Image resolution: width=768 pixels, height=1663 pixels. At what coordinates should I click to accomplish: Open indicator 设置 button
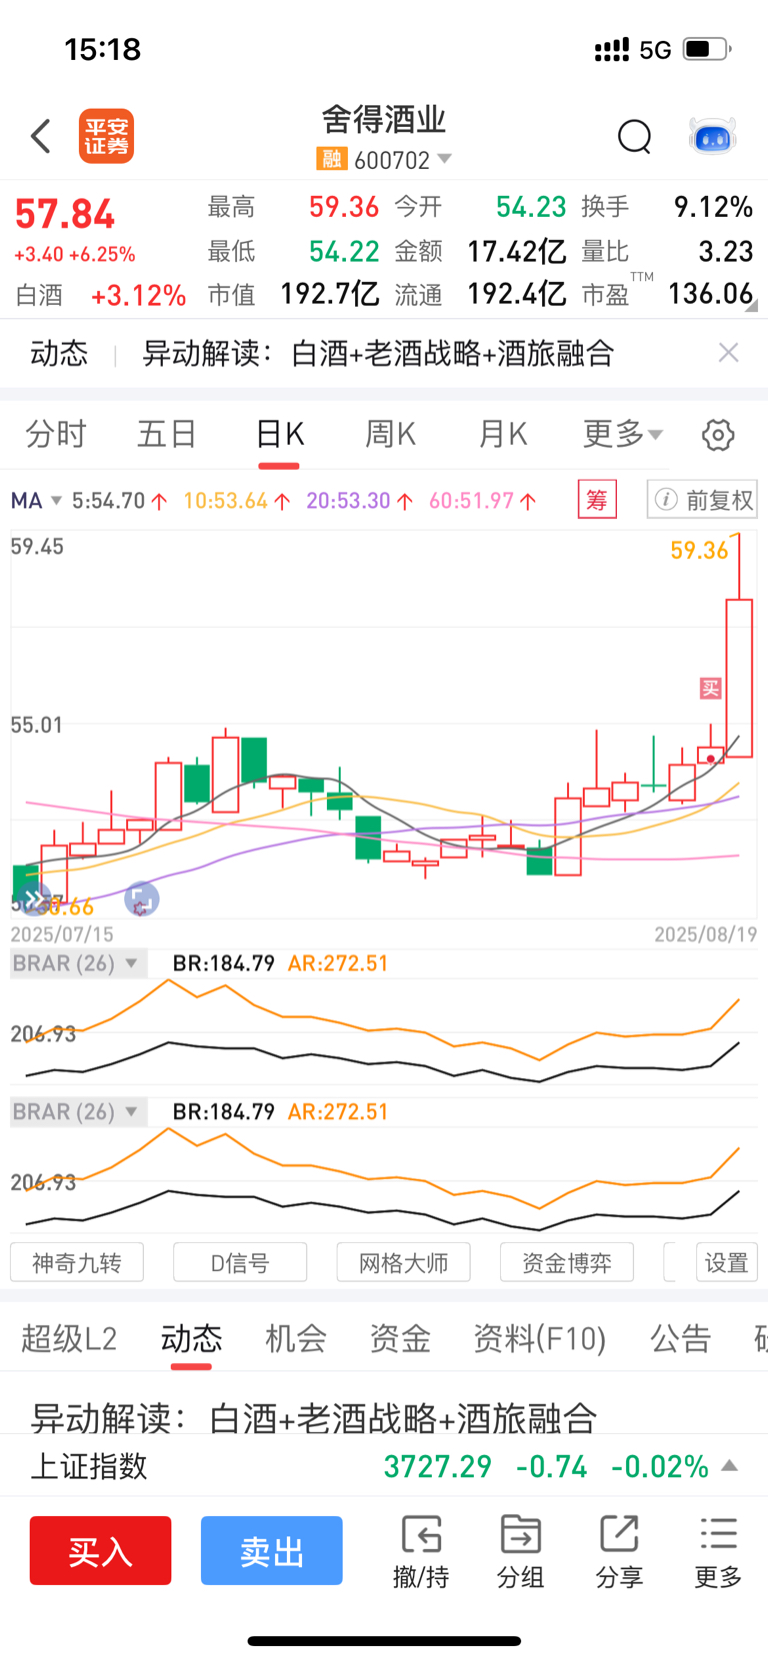727,1263
